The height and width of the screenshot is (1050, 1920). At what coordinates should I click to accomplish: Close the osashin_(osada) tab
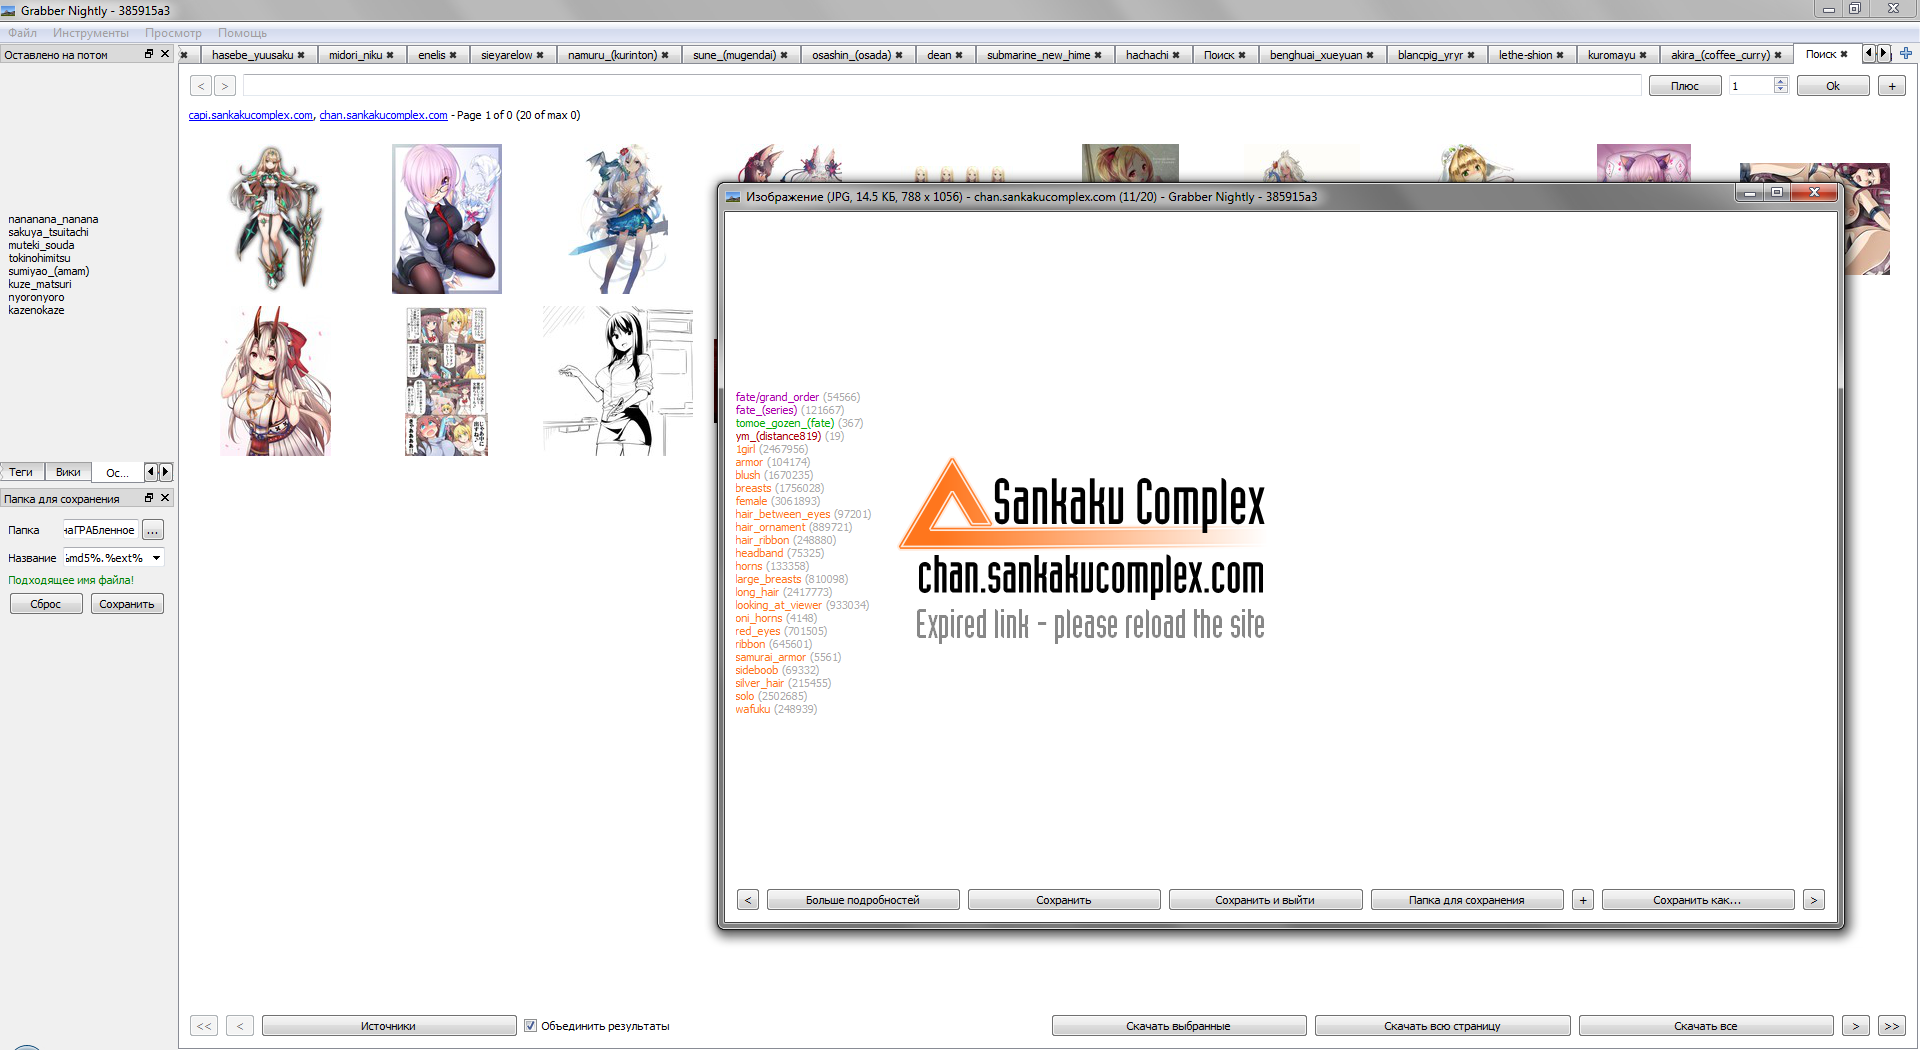899,55
